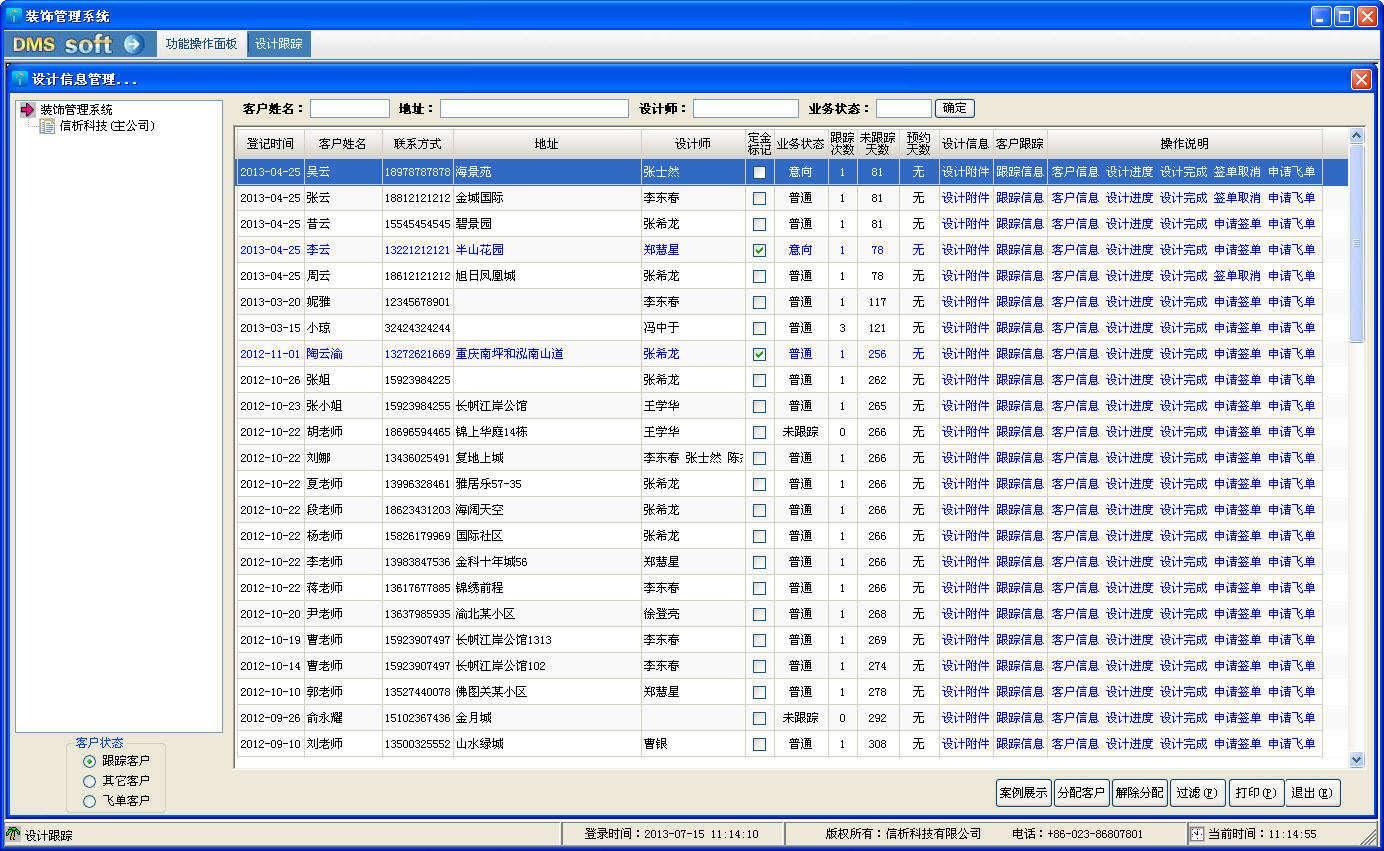Click the table scrollbar down arrow
Screen dimensions: 1384x851
tap(1357, 760)
